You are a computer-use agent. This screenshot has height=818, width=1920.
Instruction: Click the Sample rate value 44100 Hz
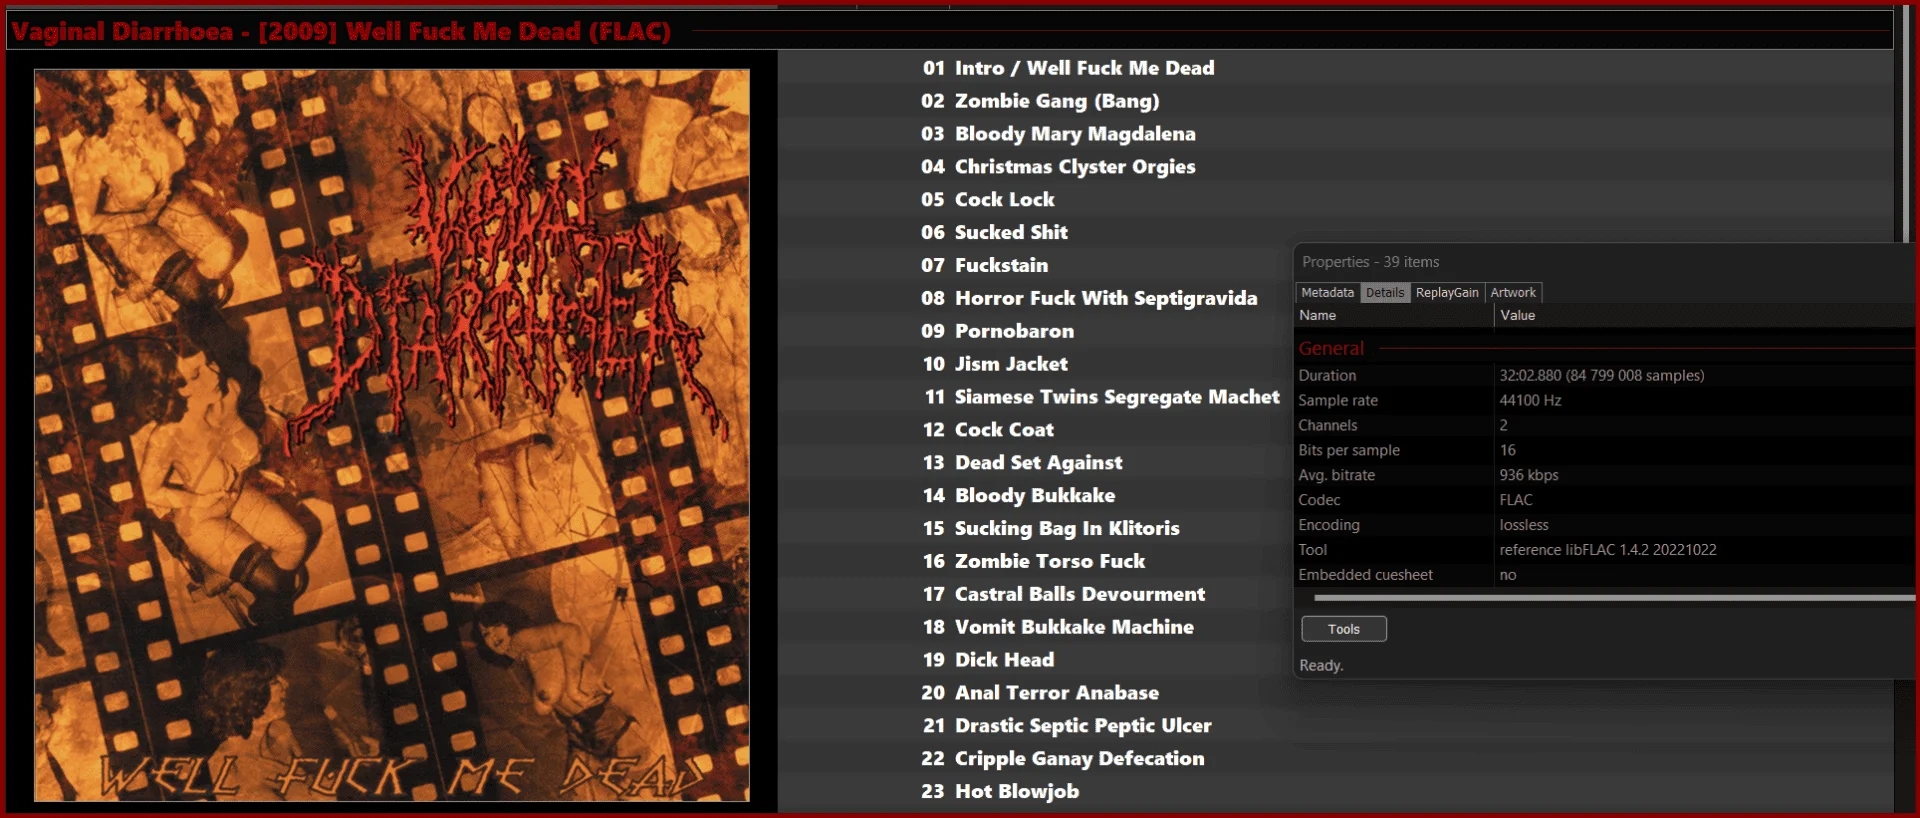click(x=1530, y=401)
